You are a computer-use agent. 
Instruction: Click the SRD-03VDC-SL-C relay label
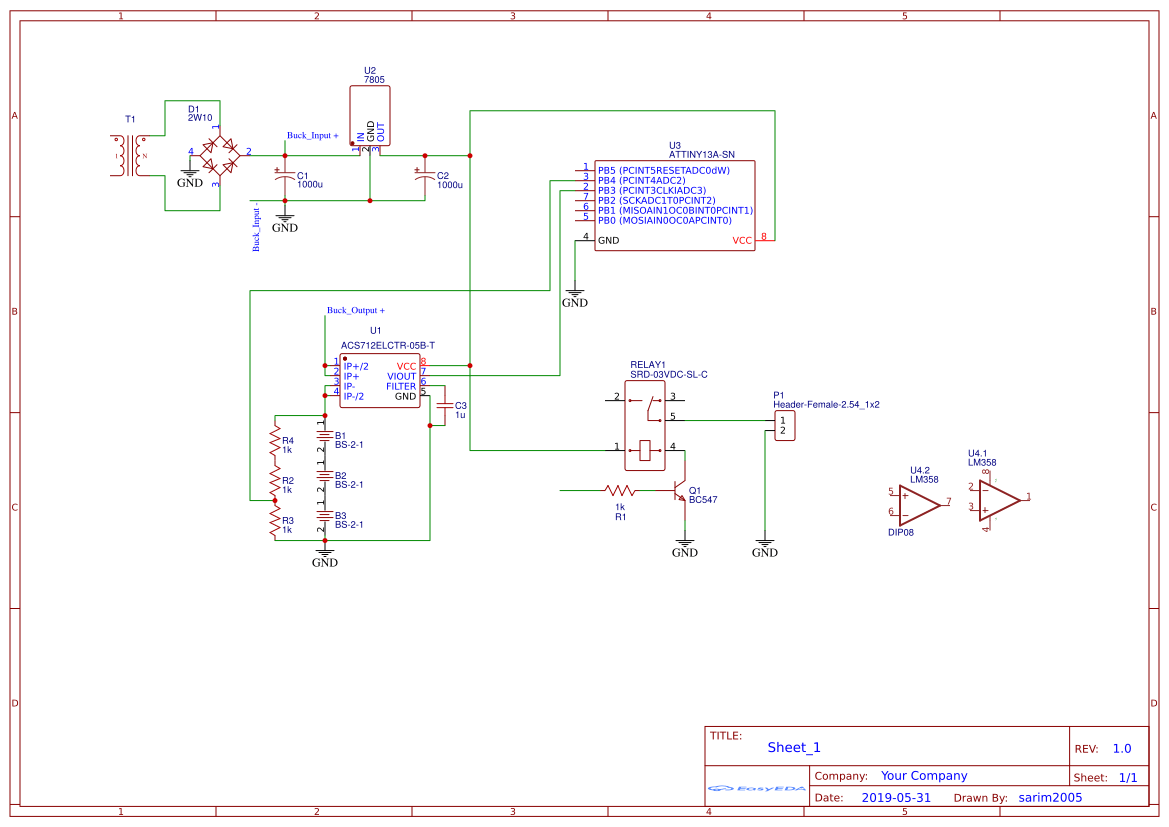click(x=669, y=375)
